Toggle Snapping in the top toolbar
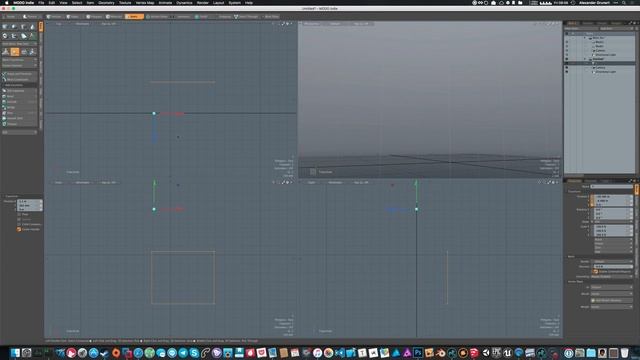This screenshot has height=360, width=640. 224,17
